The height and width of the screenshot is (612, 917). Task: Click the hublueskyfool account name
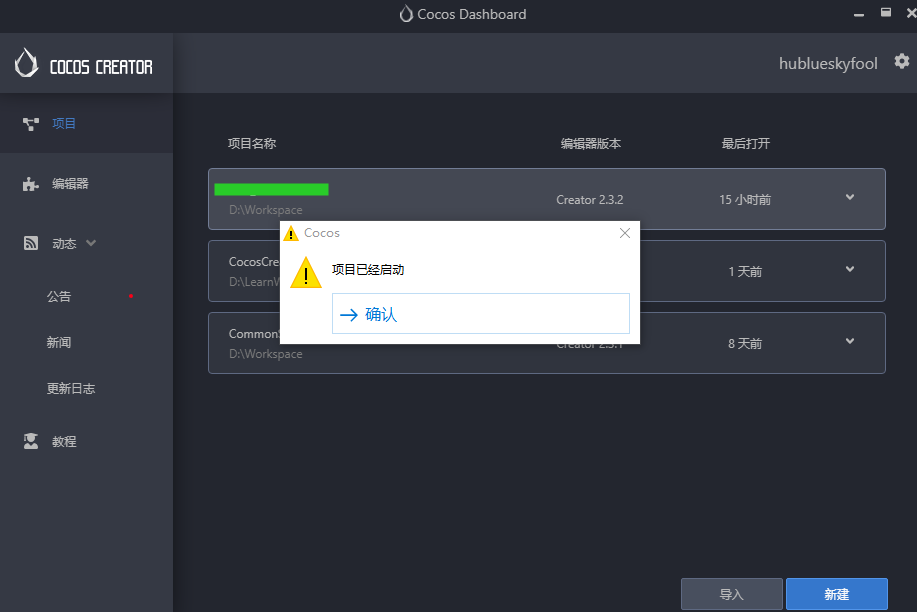828,63
